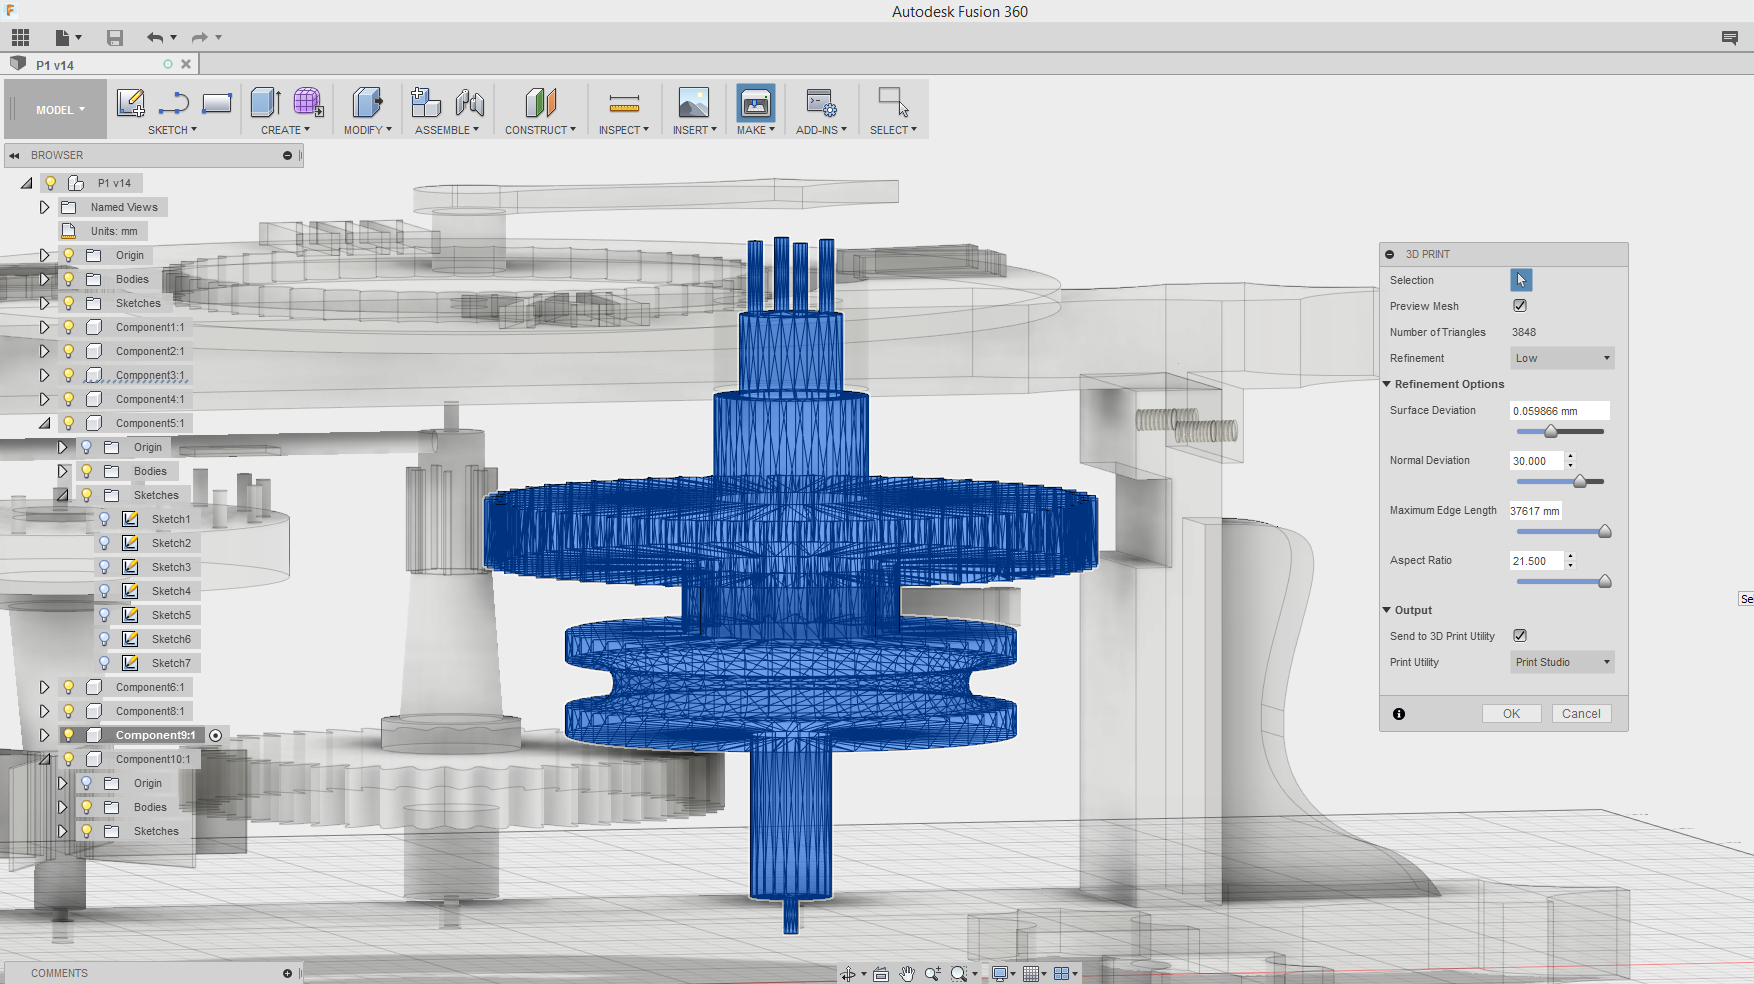This screenshot has height=984, width=1754.
Task: Open the CONSTRUCT menu
Action: [540, 130]
